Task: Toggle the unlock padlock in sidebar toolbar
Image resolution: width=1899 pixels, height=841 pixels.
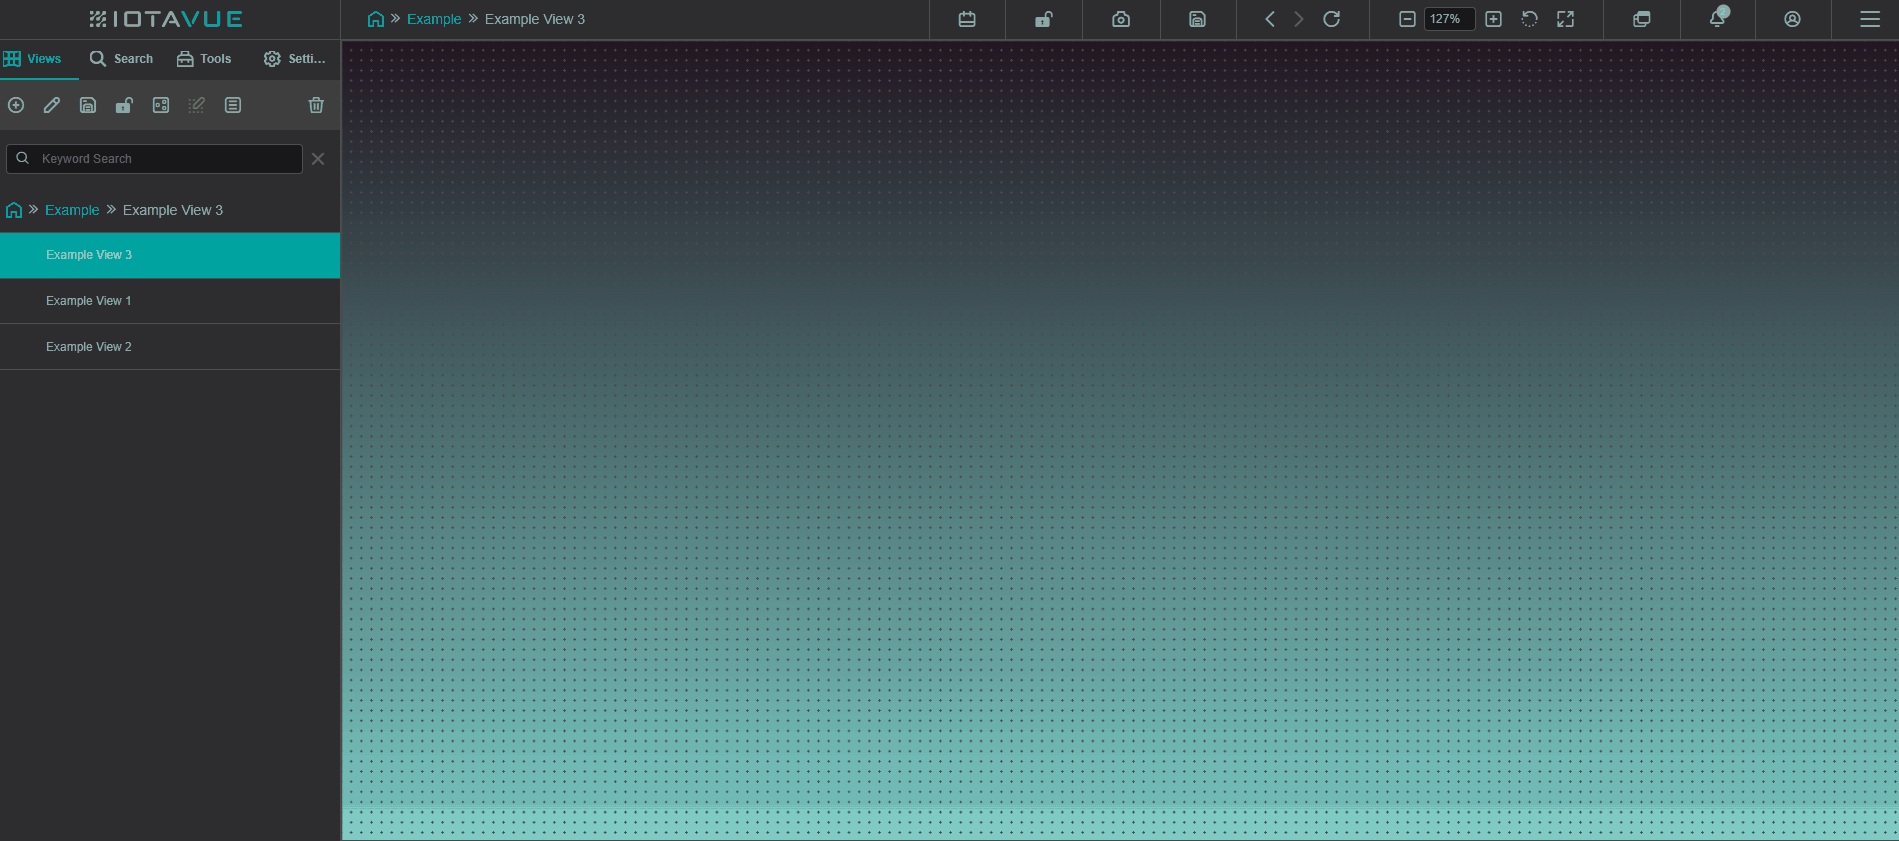Action: 124,105
